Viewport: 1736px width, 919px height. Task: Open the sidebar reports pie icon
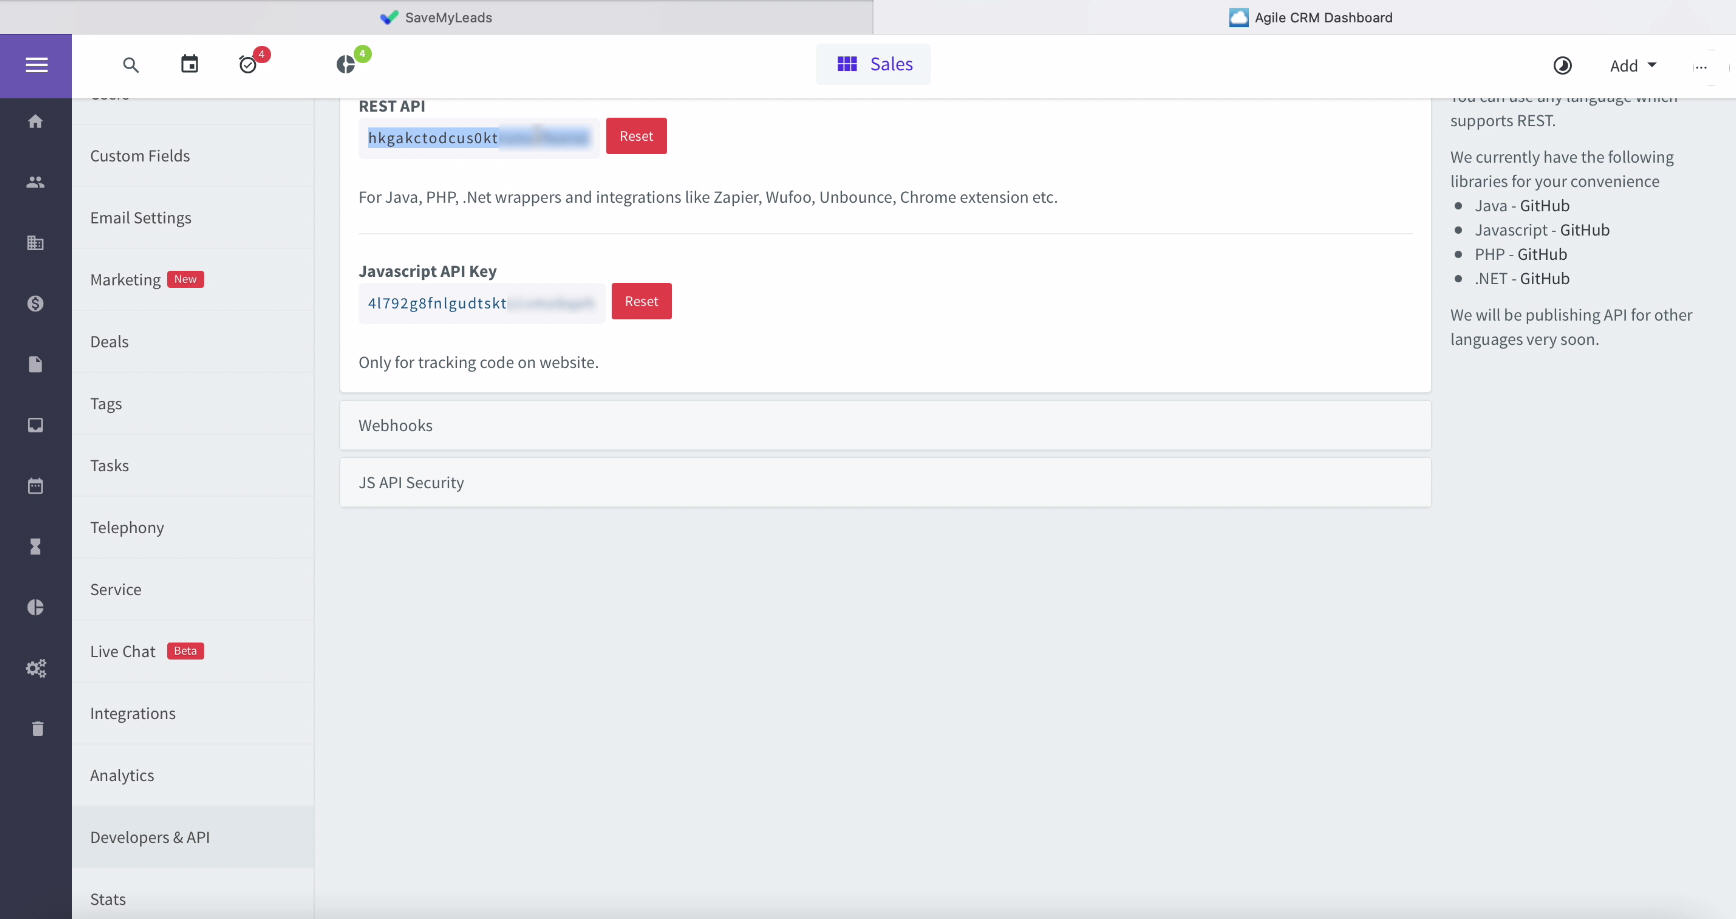(x=36, y=607)
